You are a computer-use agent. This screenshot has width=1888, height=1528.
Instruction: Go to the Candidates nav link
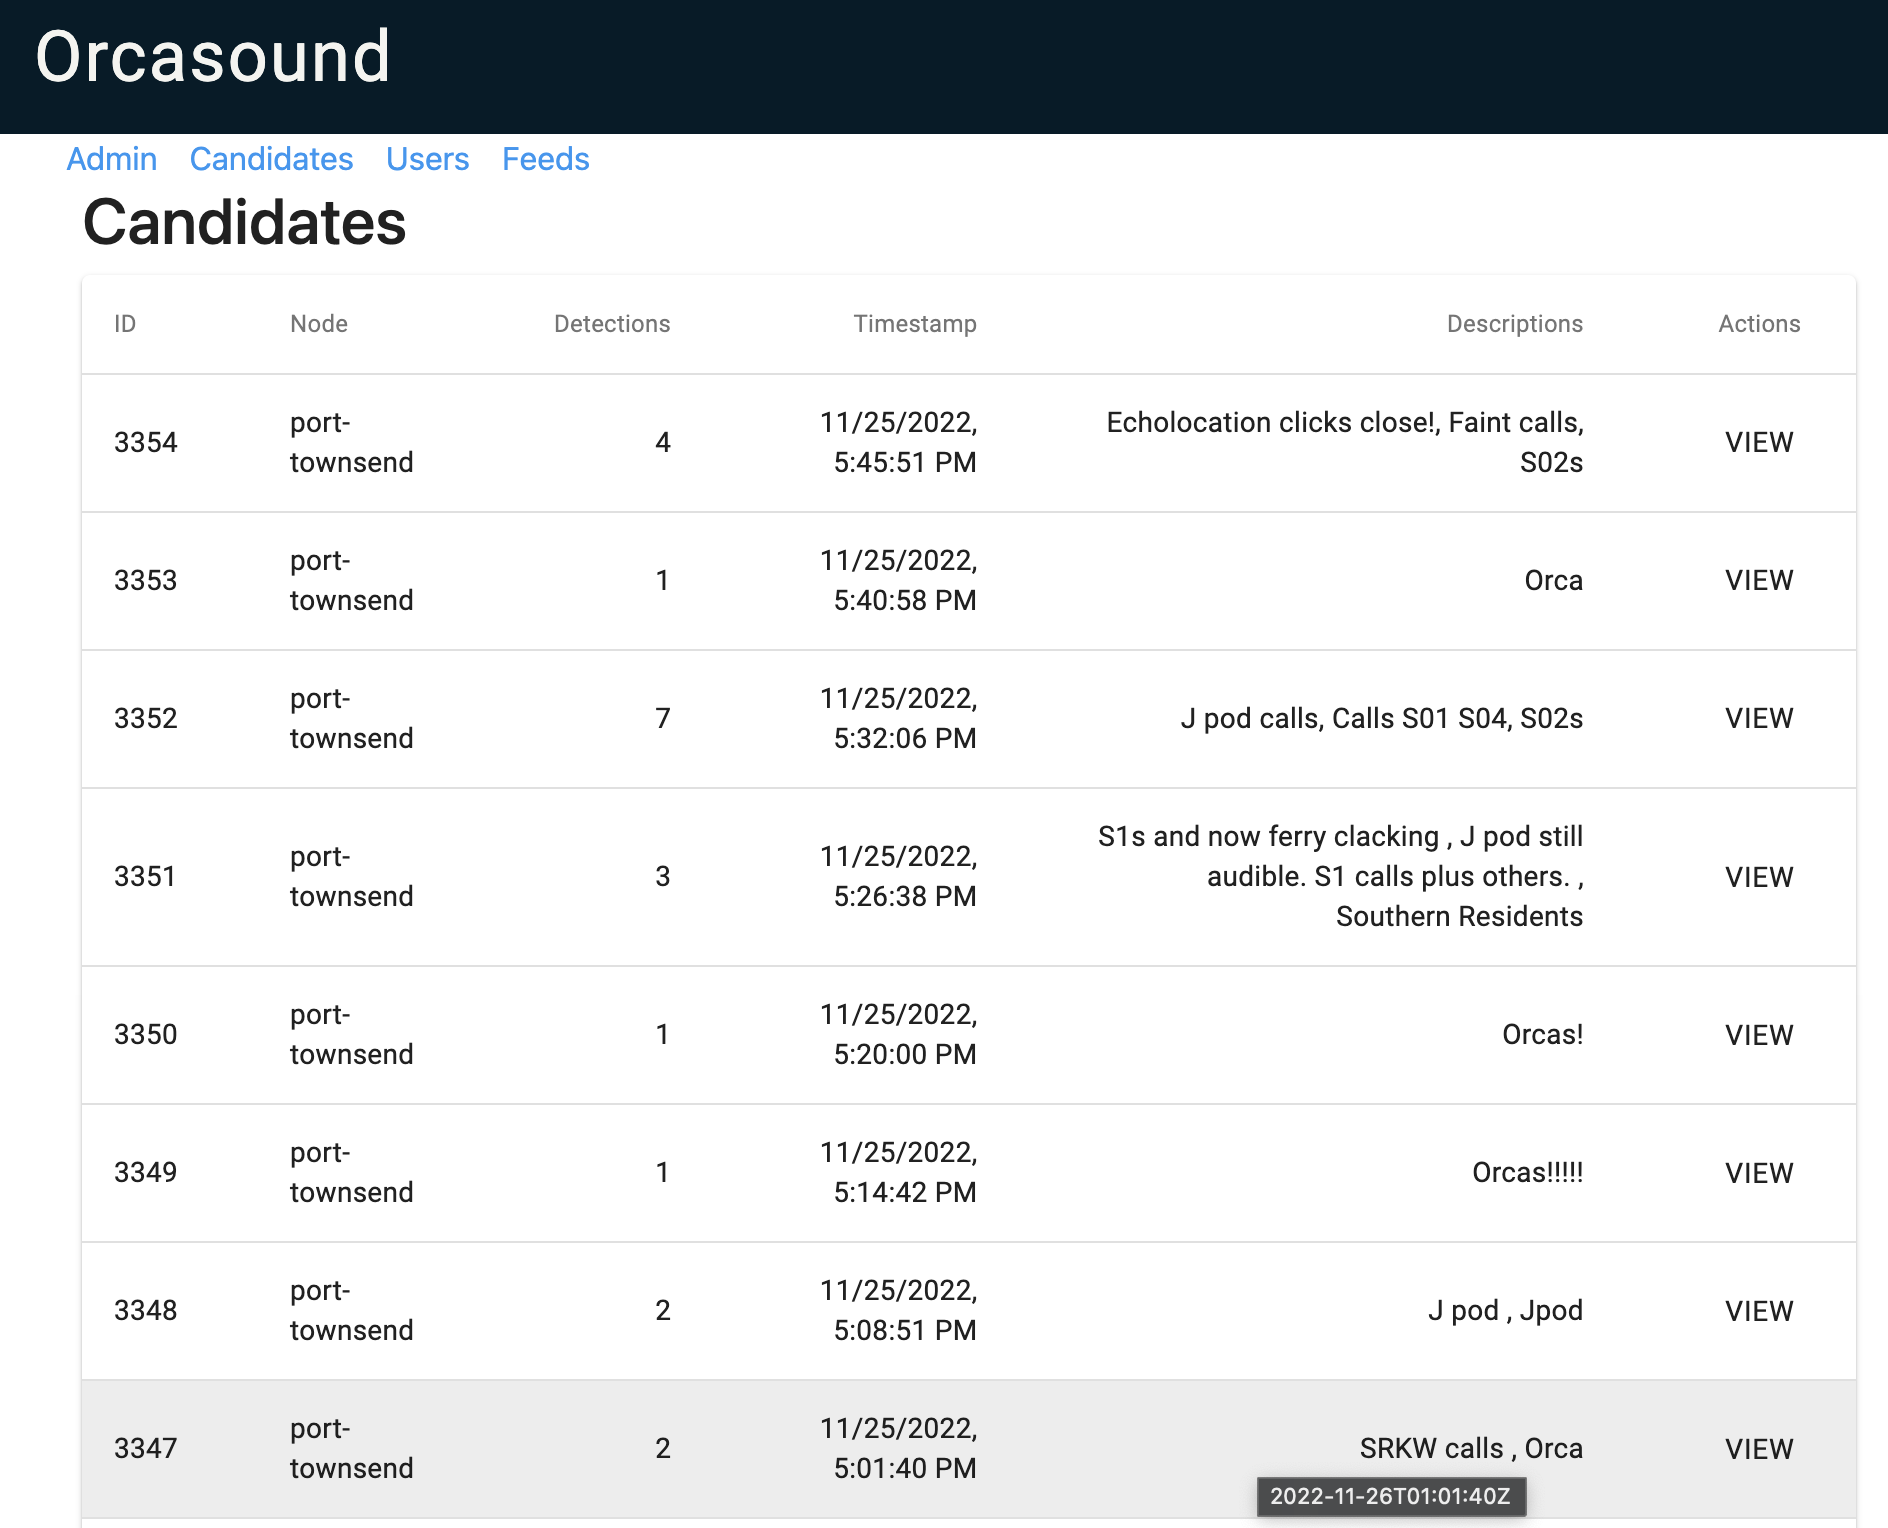271,159
